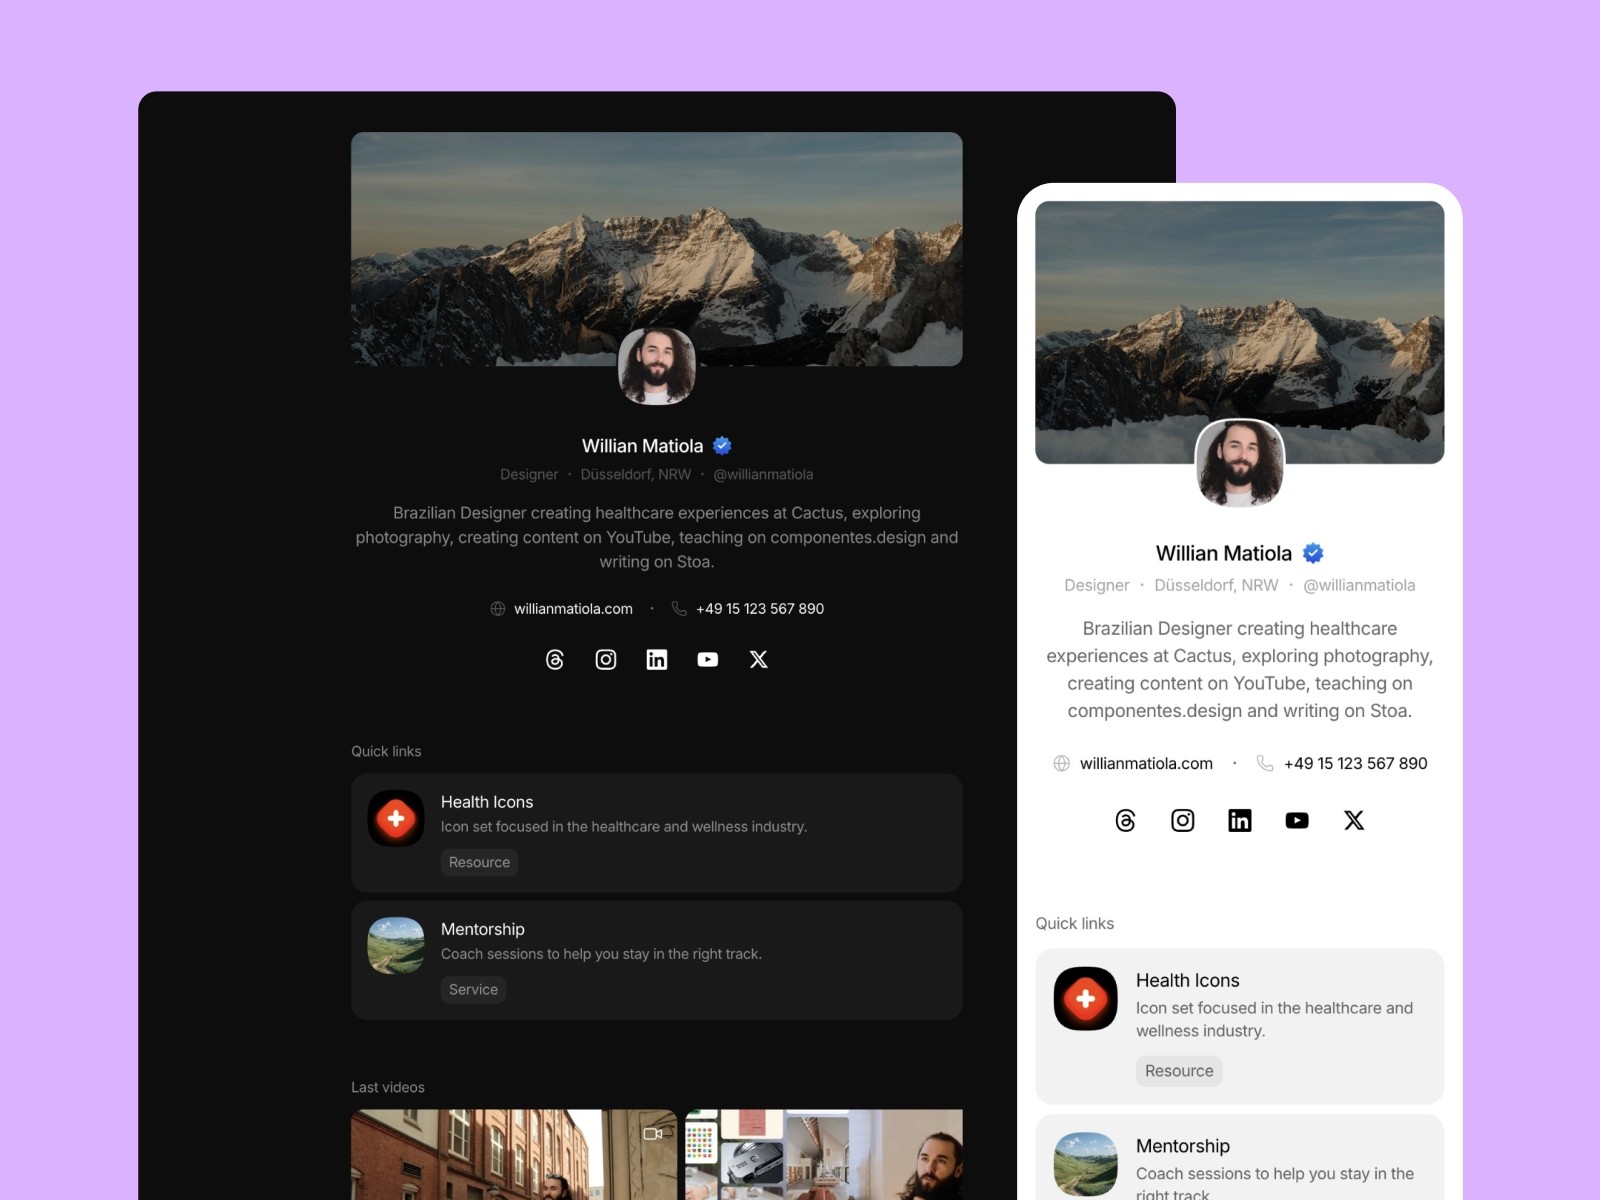1600x1200 pixels.
Task: Open Threads icon in dark profile
Action: [x=555, y=659]
